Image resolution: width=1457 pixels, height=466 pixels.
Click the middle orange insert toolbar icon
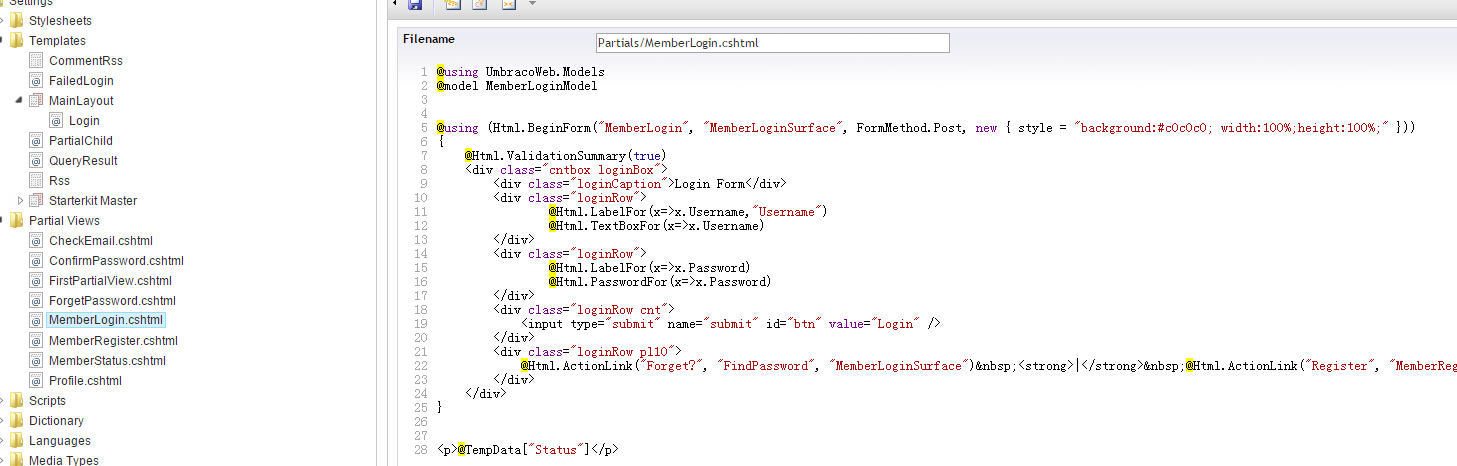tap(480, 4)
